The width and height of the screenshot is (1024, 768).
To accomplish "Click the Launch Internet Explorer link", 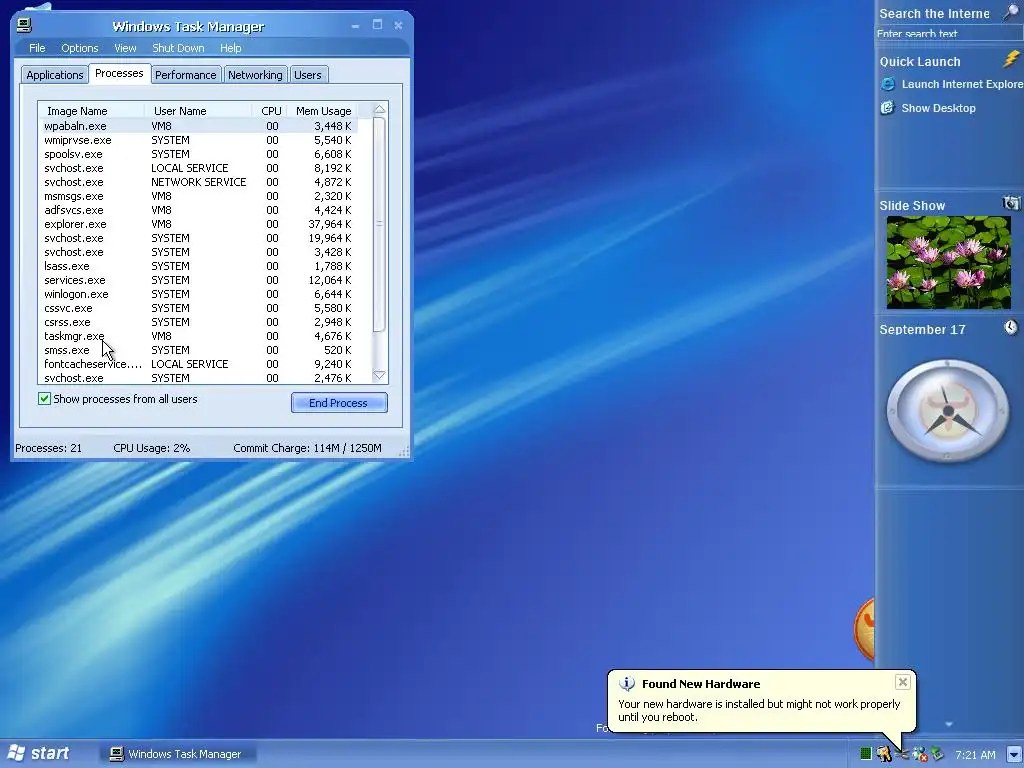I will 962,84.
